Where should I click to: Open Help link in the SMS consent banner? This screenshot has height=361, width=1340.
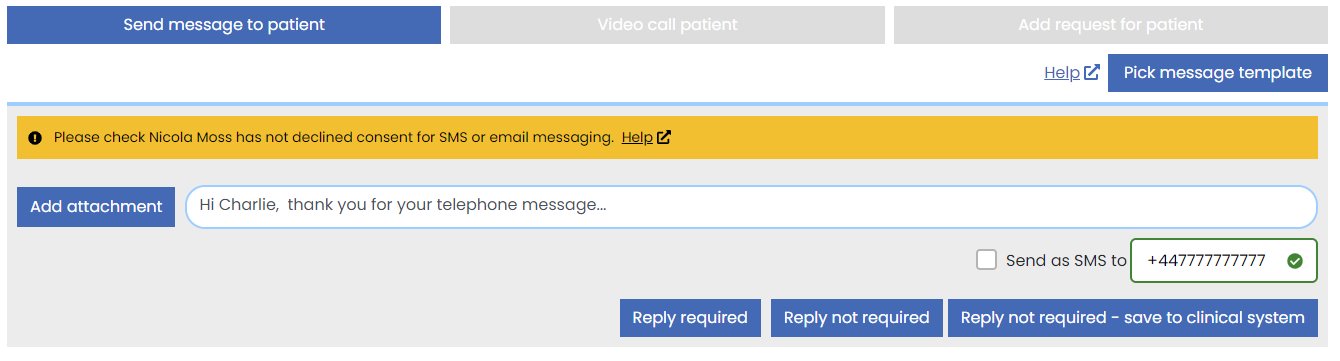click(x=637, y=138)
